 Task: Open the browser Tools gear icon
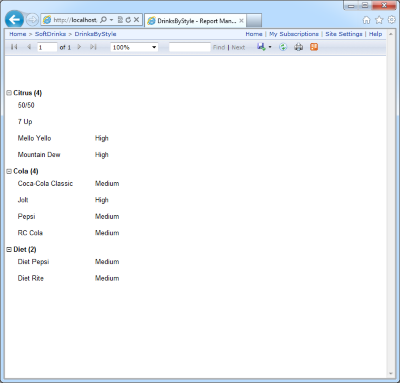point(392,20)
